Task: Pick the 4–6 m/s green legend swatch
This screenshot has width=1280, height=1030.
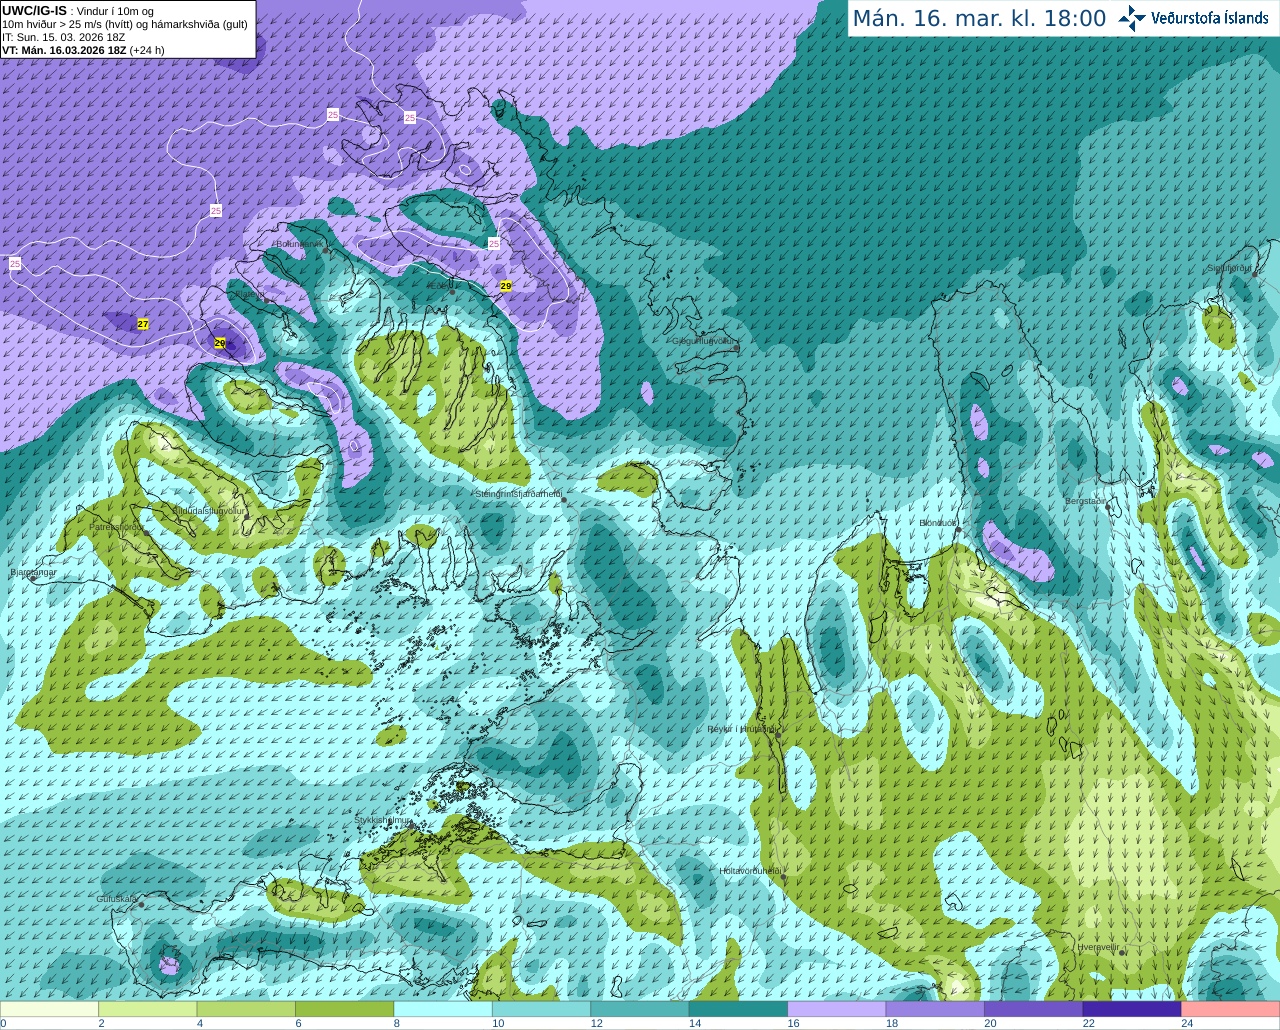Action: [246, 1009]
